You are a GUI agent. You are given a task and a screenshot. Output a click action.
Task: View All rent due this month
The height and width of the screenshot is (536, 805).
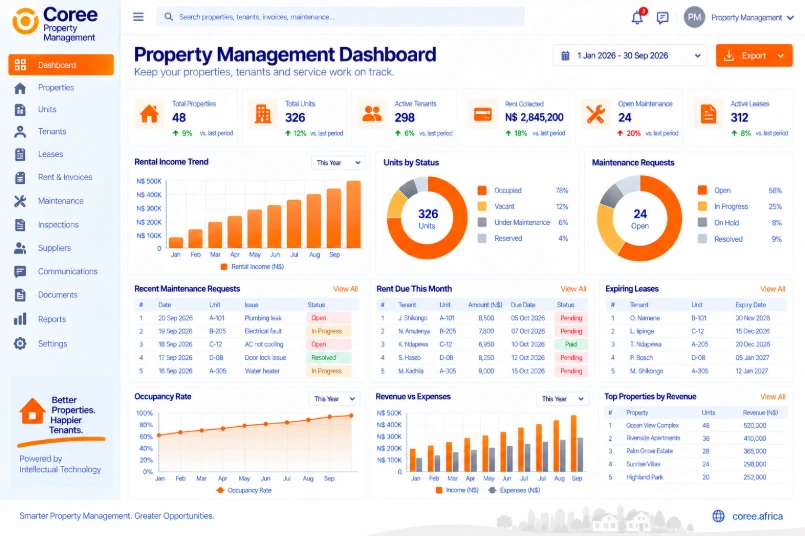click(573, 289)
